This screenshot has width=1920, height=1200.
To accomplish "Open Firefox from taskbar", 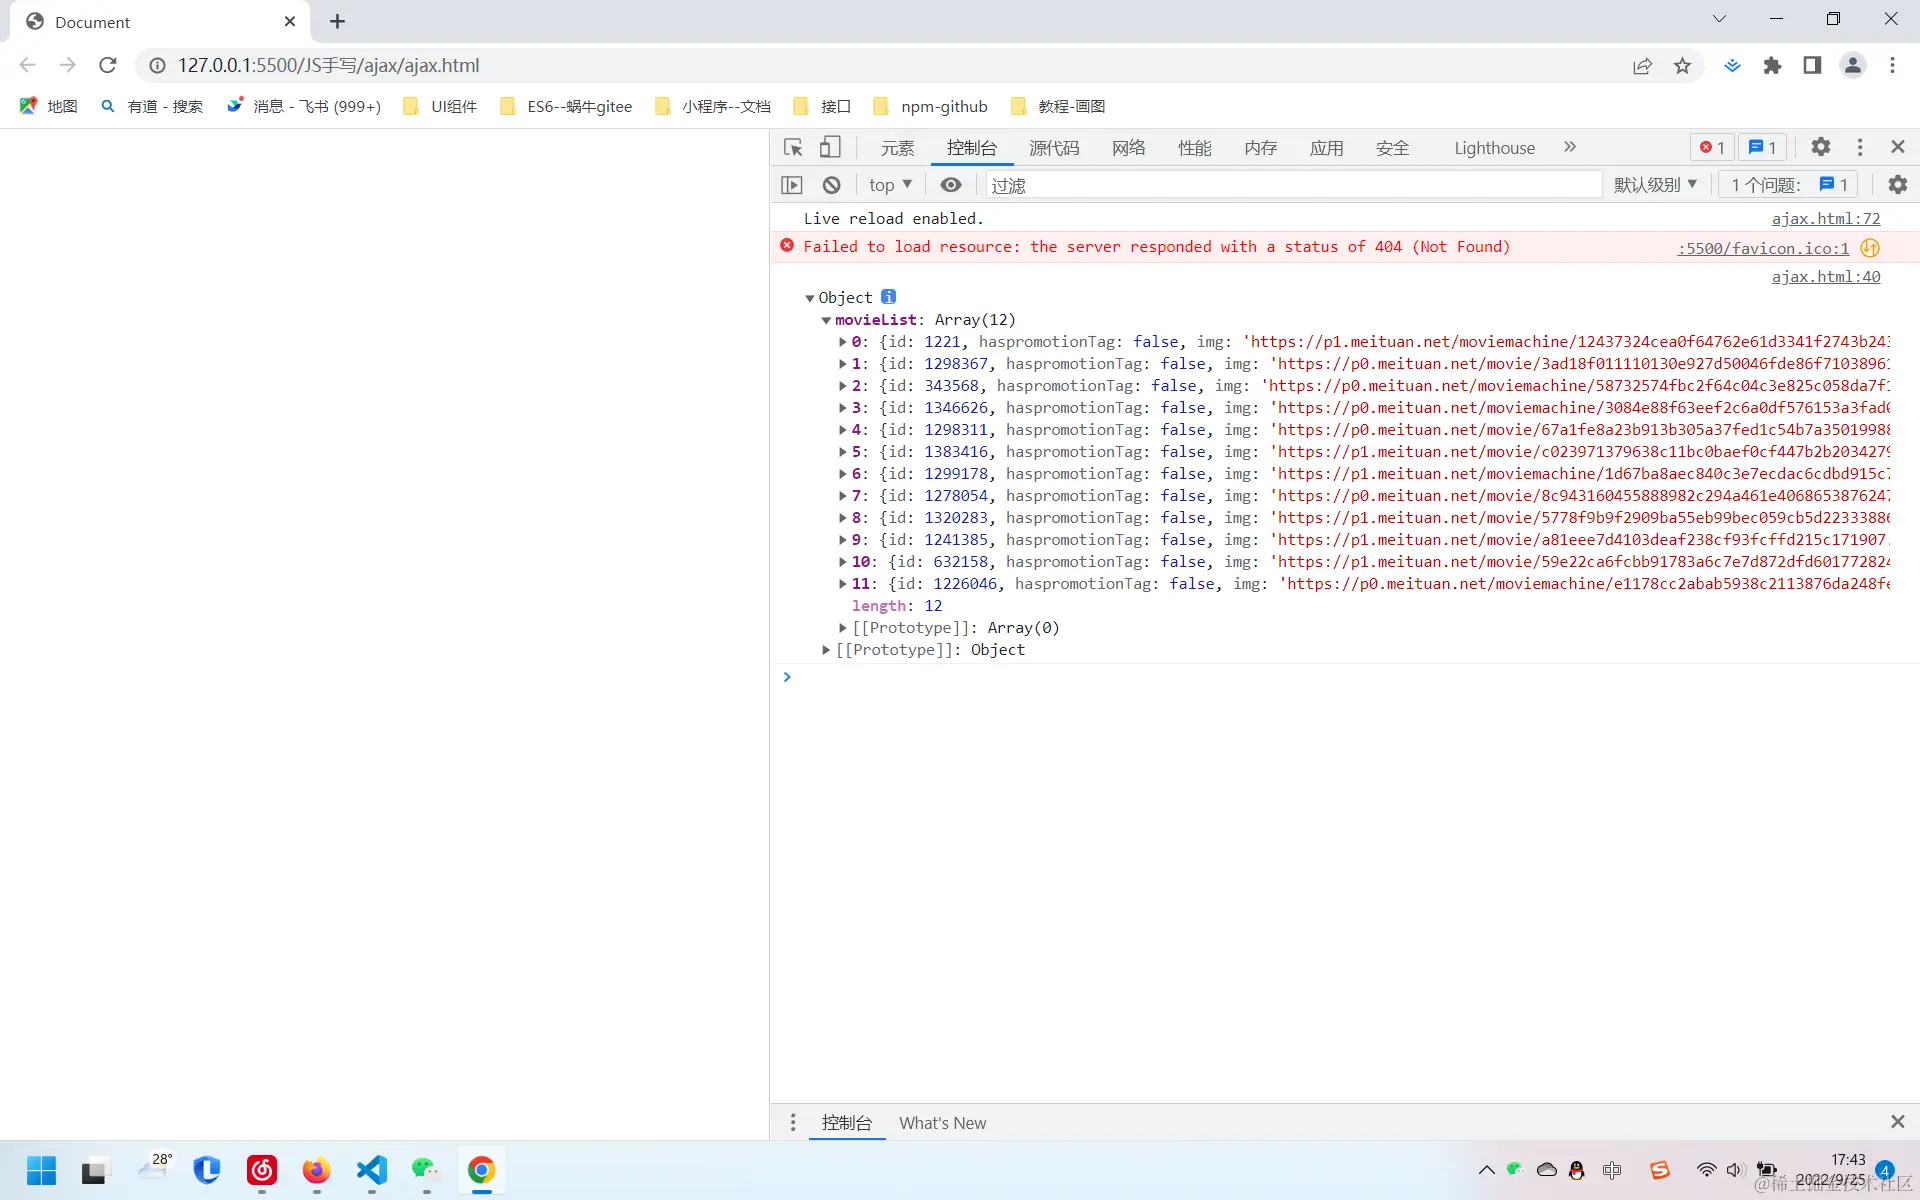I will (317, 1170).
